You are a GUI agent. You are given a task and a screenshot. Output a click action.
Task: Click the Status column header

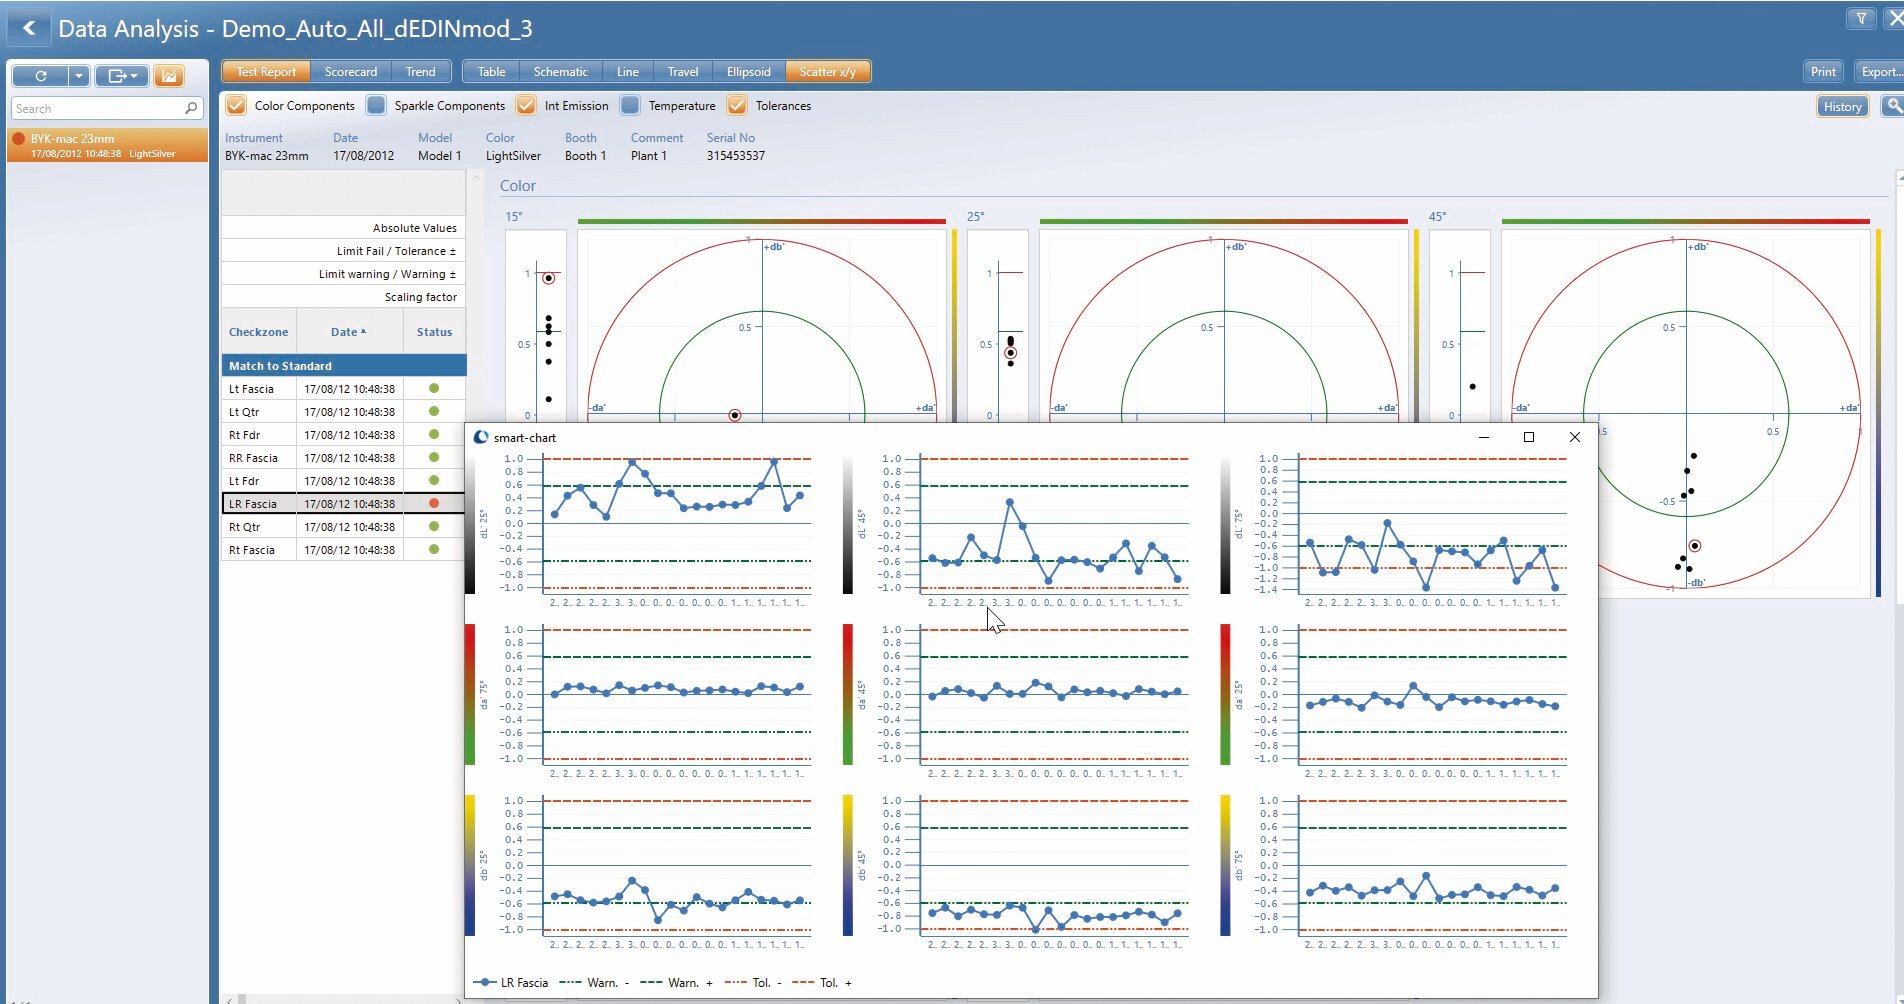(434, 332)
